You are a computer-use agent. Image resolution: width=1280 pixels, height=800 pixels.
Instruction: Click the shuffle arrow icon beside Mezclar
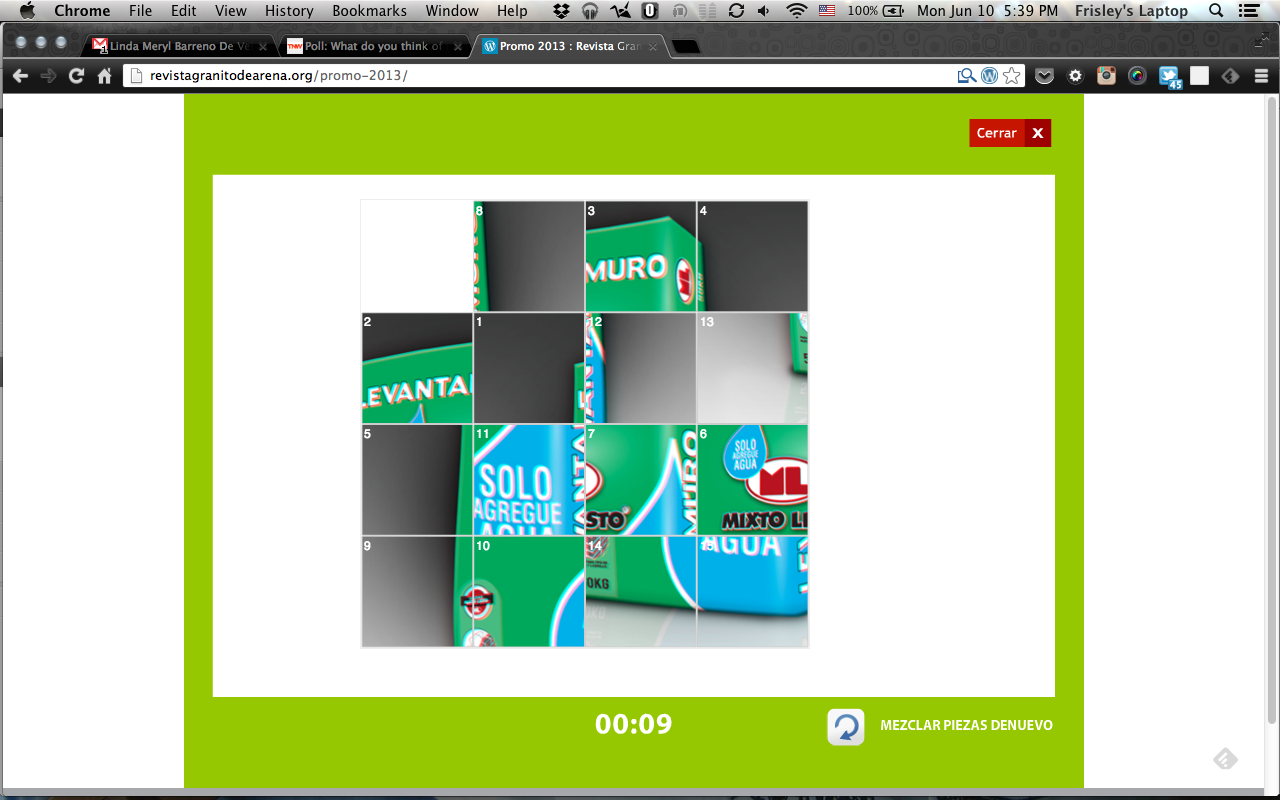846,727
